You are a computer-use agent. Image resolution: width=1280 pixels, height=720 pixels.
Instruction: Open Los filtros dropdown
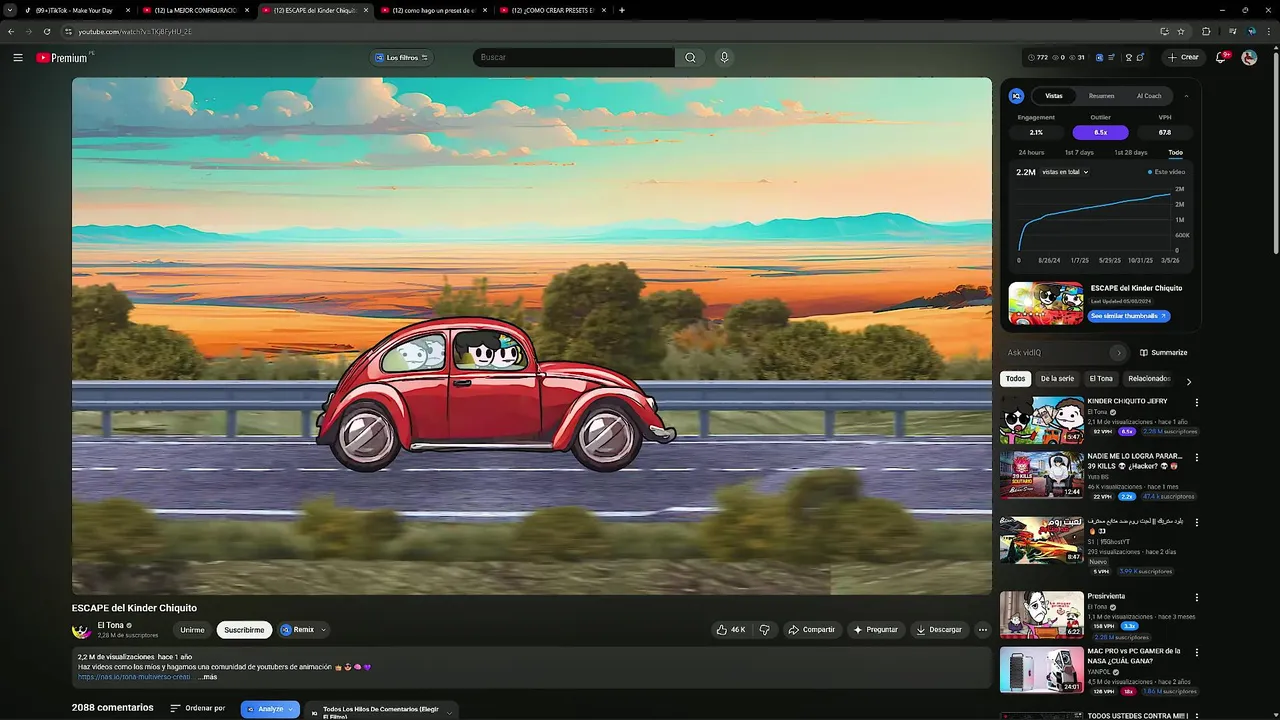pos(401,57)
